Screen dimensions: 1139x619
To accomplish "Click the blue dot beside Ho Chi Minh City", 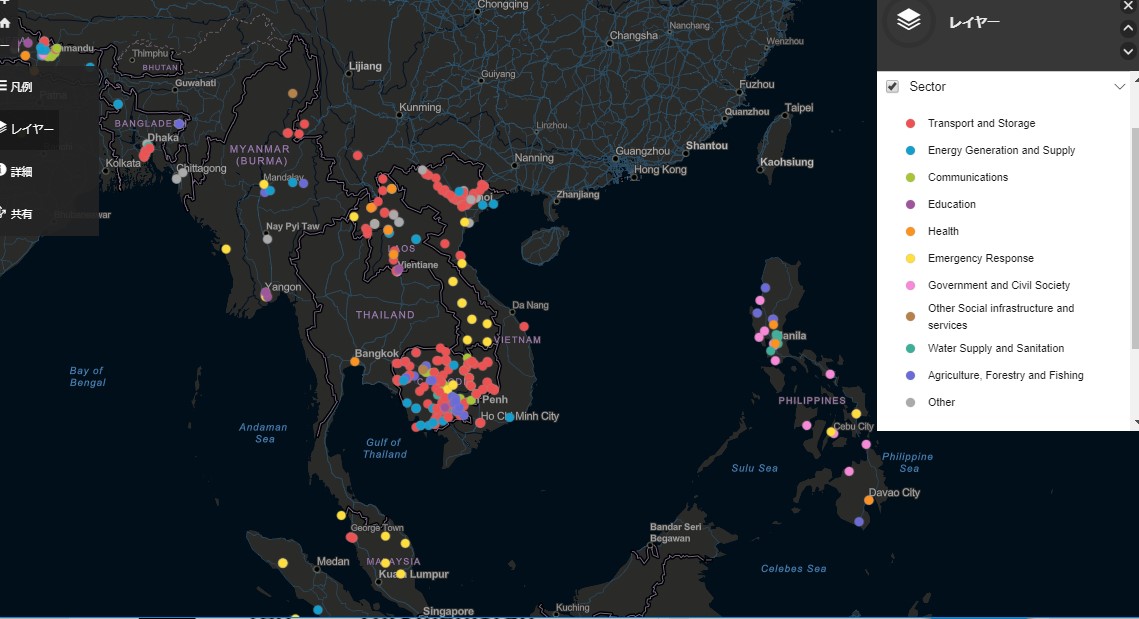I will pos(510,417).
